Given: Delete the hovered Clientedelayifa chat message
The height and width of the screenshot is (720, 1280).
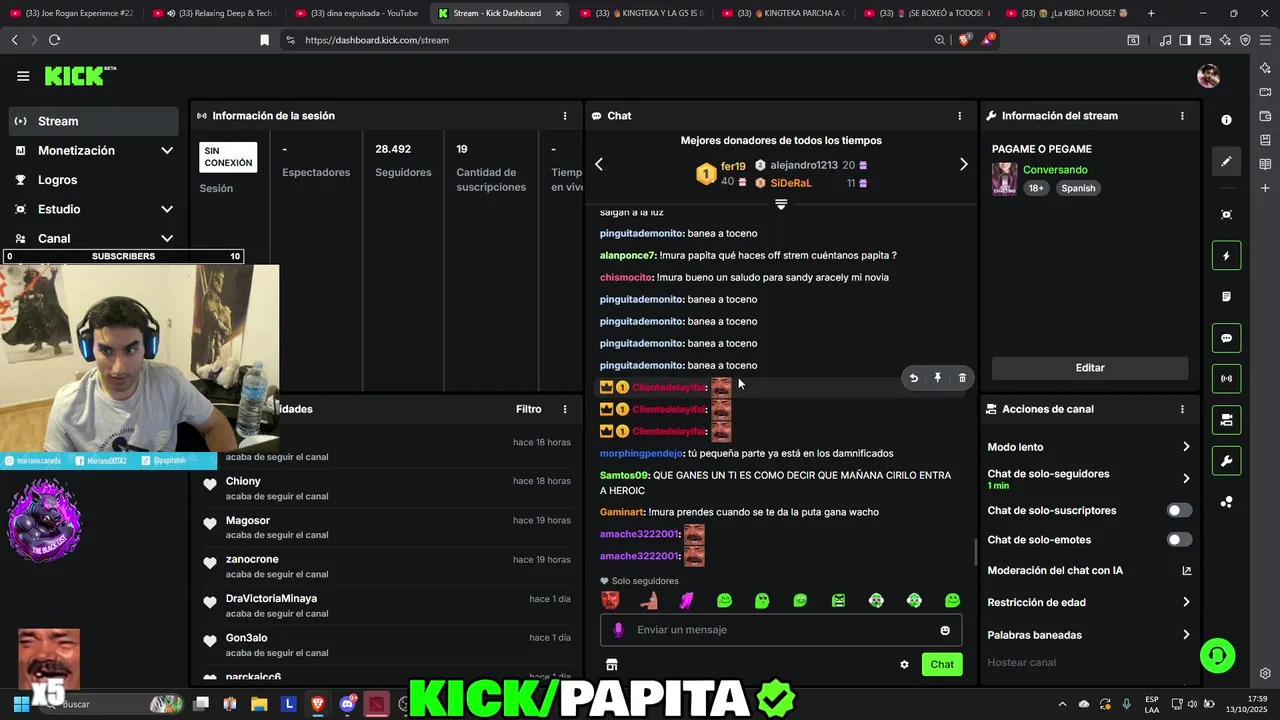Looking at the screenshot, I should [x=962, y=378].
